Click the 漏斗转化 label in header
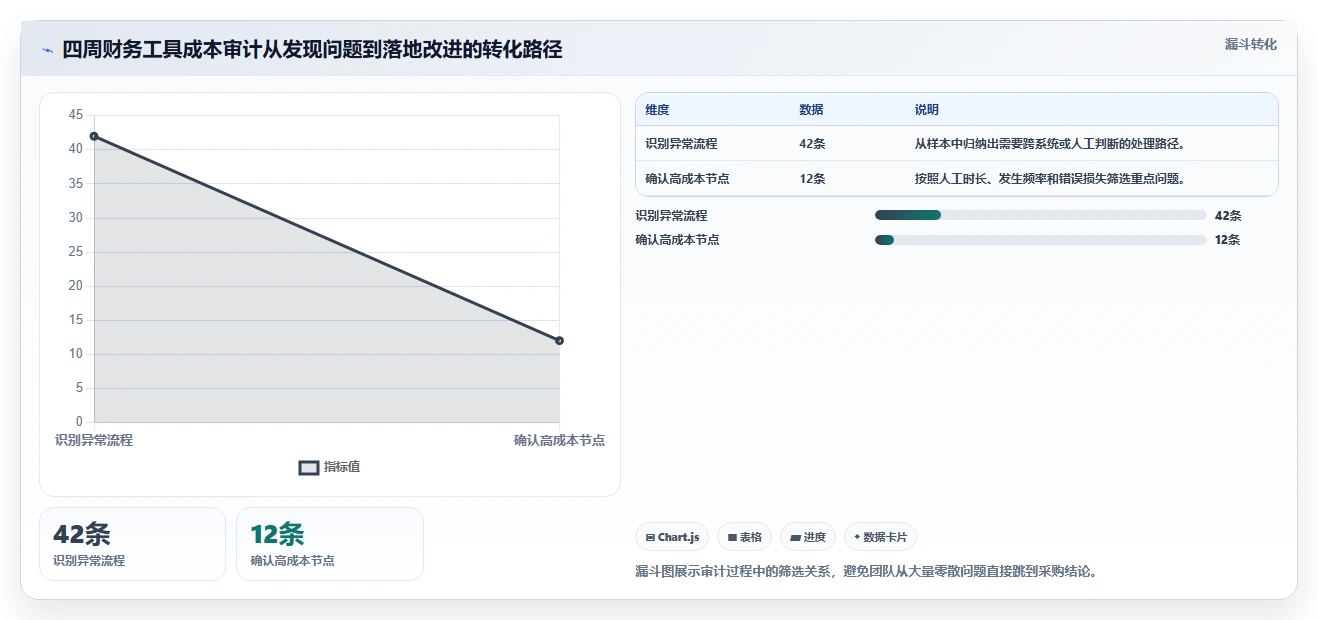This screenshot has height=620, width=1318. point(1251,44)
